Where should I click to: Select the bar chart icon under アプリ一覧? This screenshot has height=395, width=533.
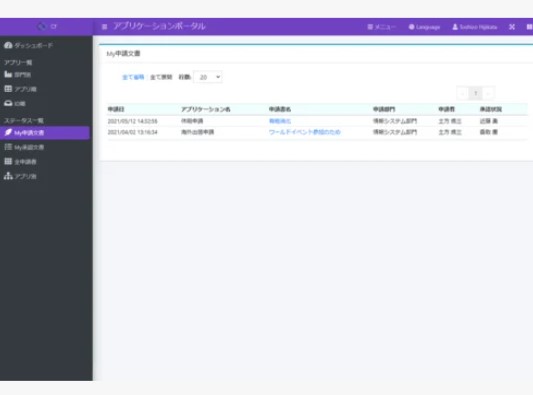click(8, 74)
